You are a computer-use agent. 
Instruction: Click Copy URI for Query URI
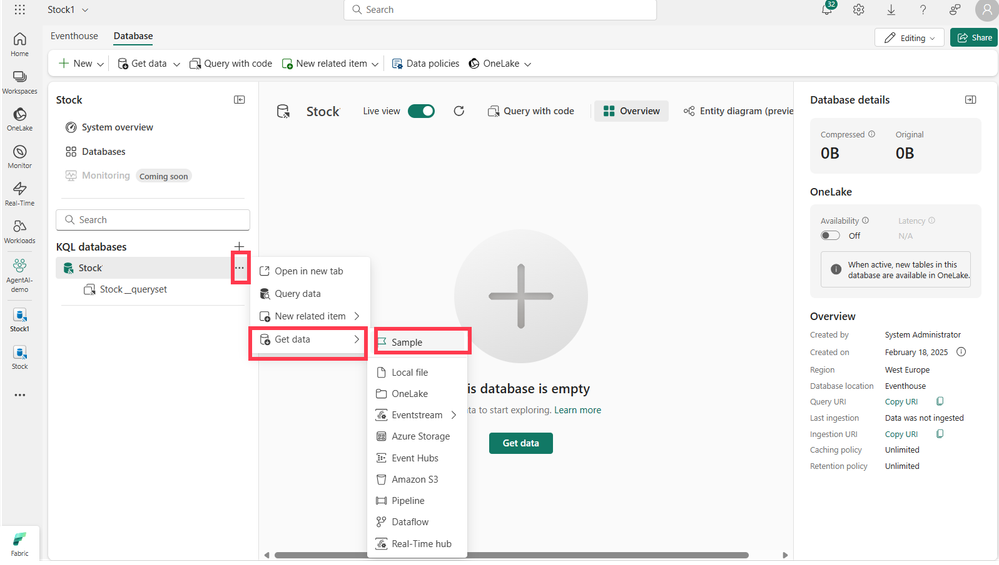[x=901, y=402]
